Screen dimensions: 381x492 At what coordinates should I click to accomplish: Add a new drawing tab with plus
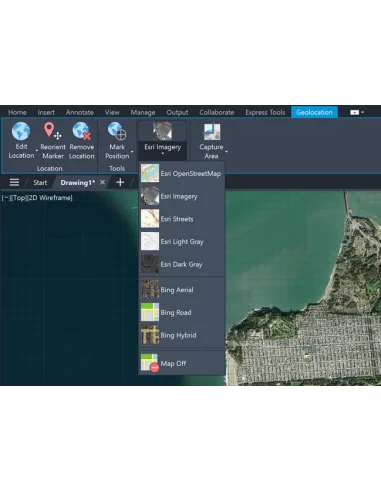[120, 182]
